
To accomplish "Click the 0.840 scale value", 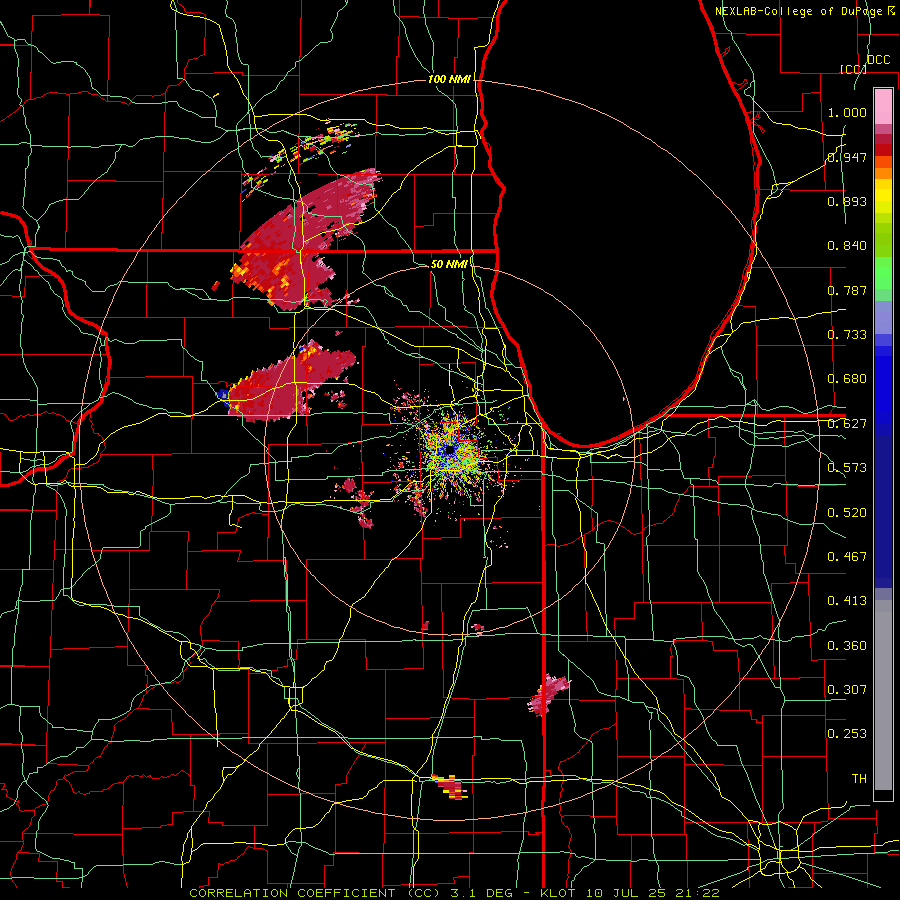I will (x=847, y=246).
